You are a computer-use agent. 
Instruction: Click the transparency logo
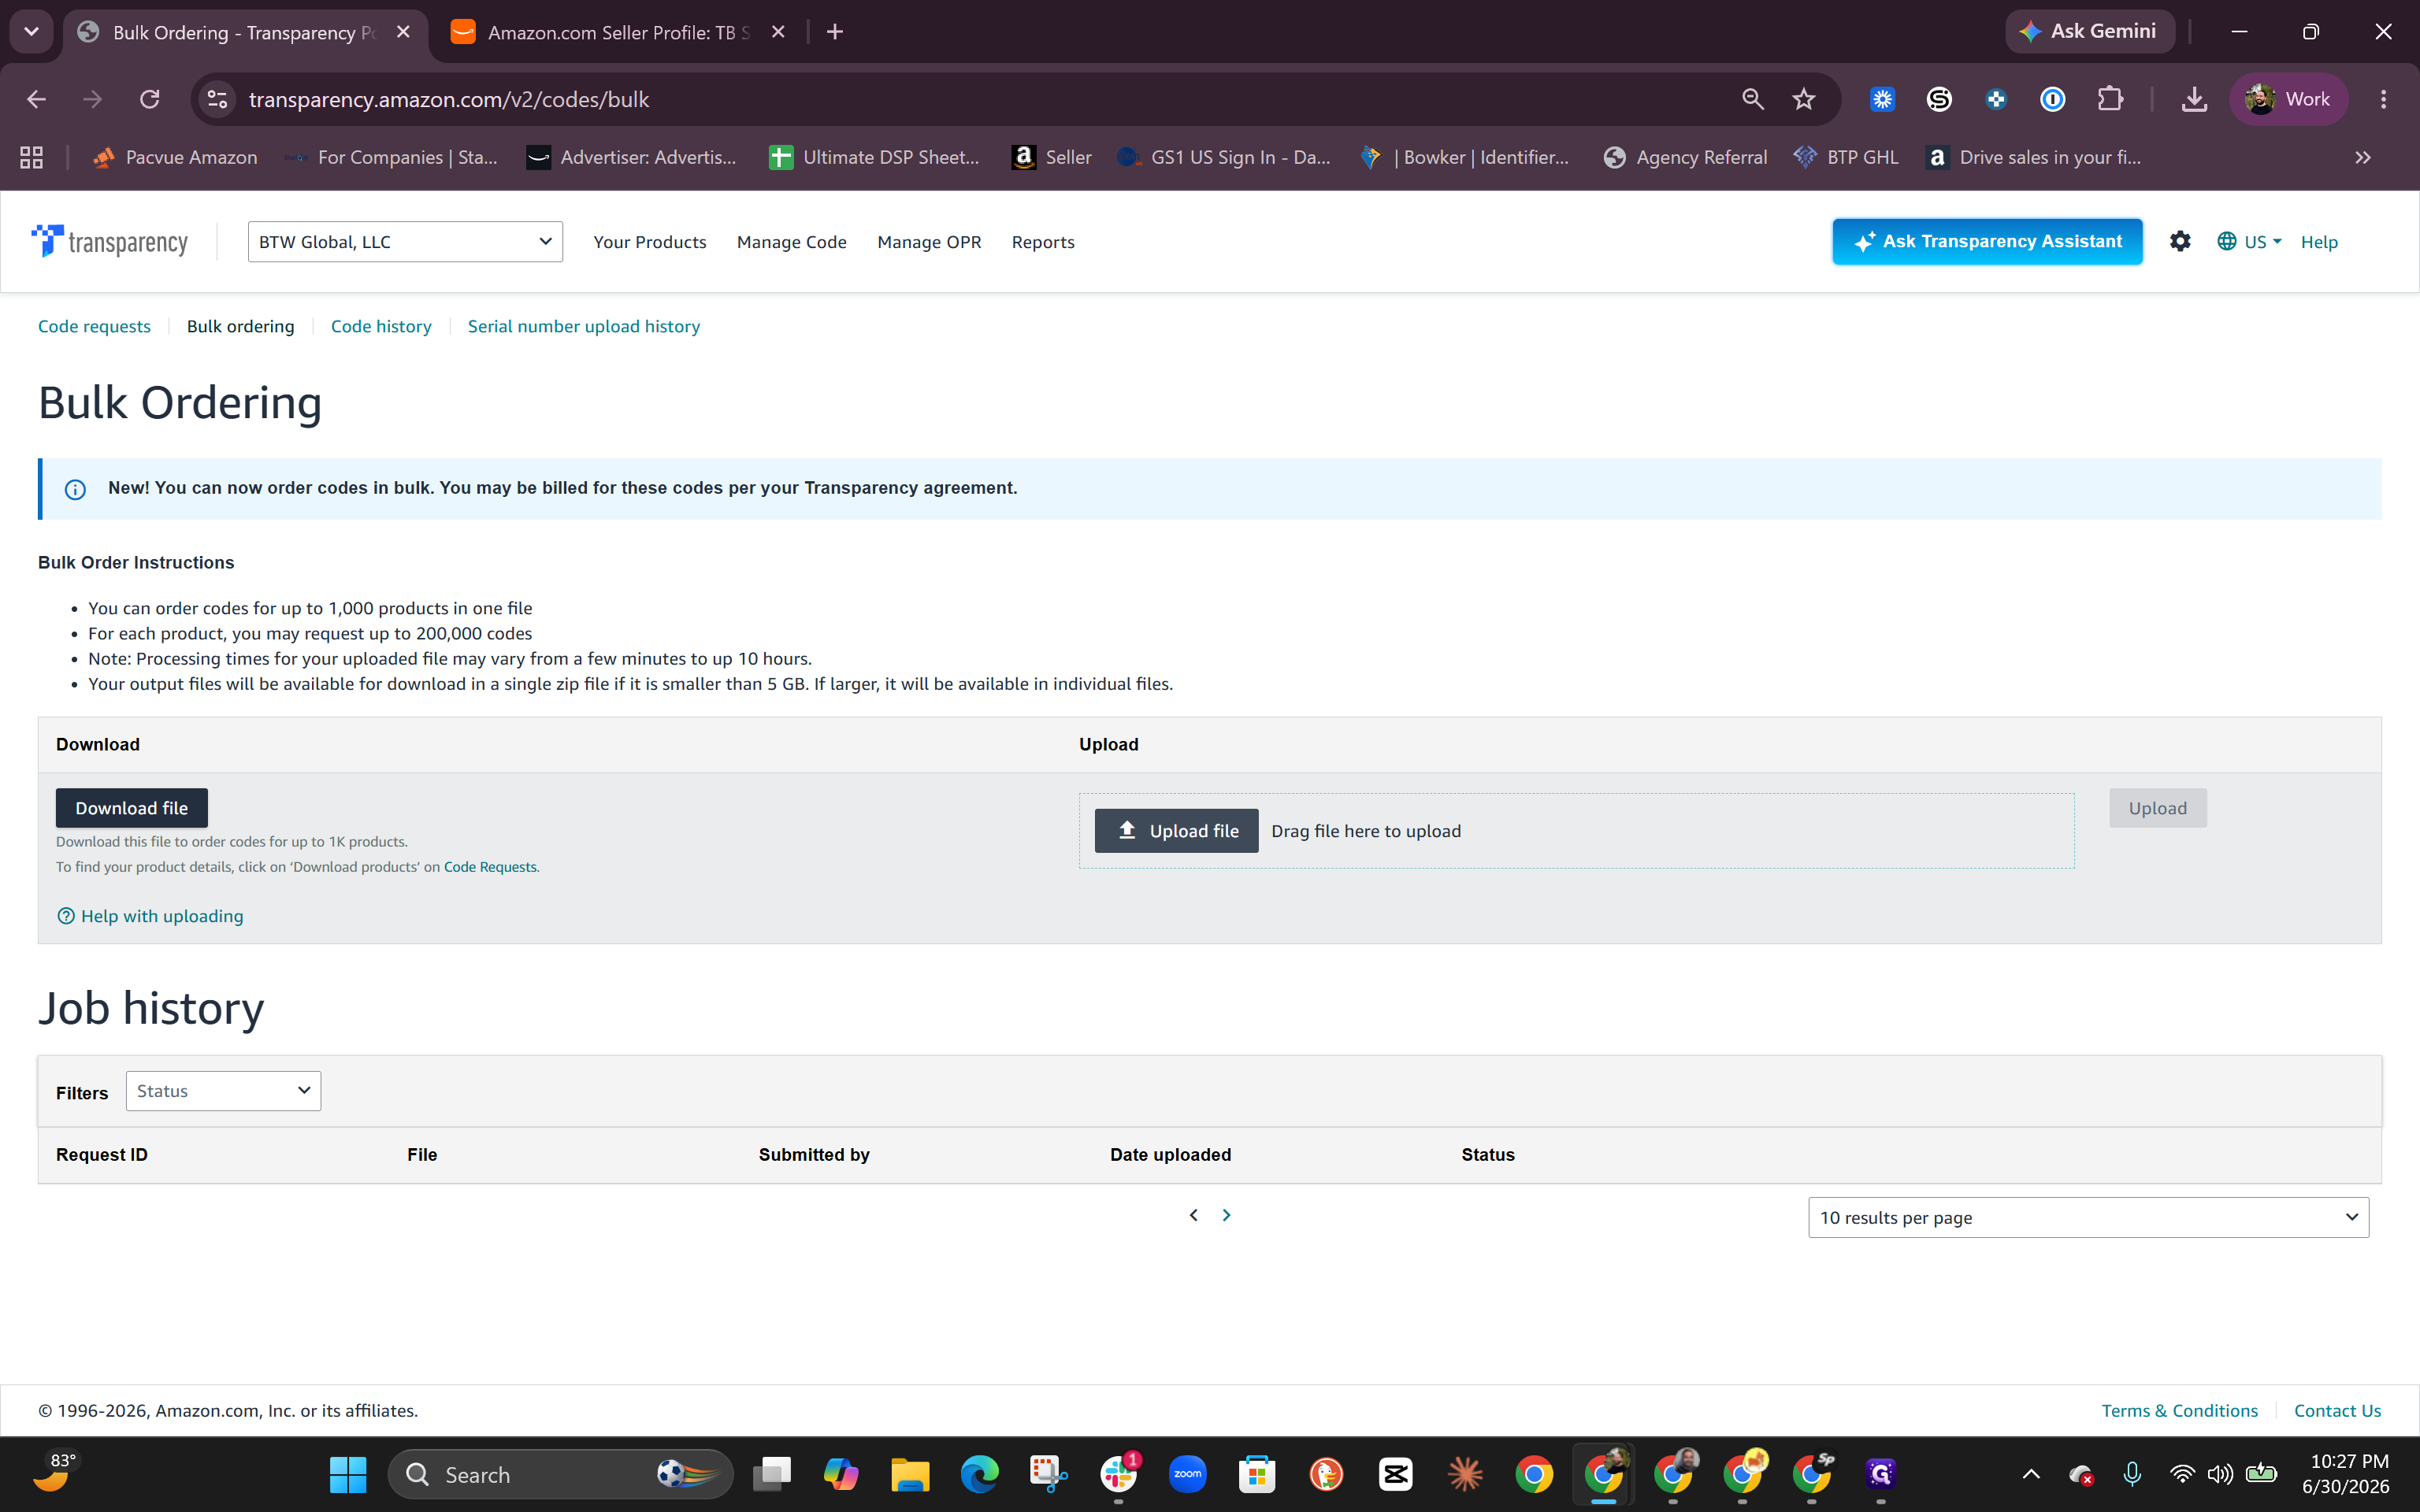pos(110,241)
